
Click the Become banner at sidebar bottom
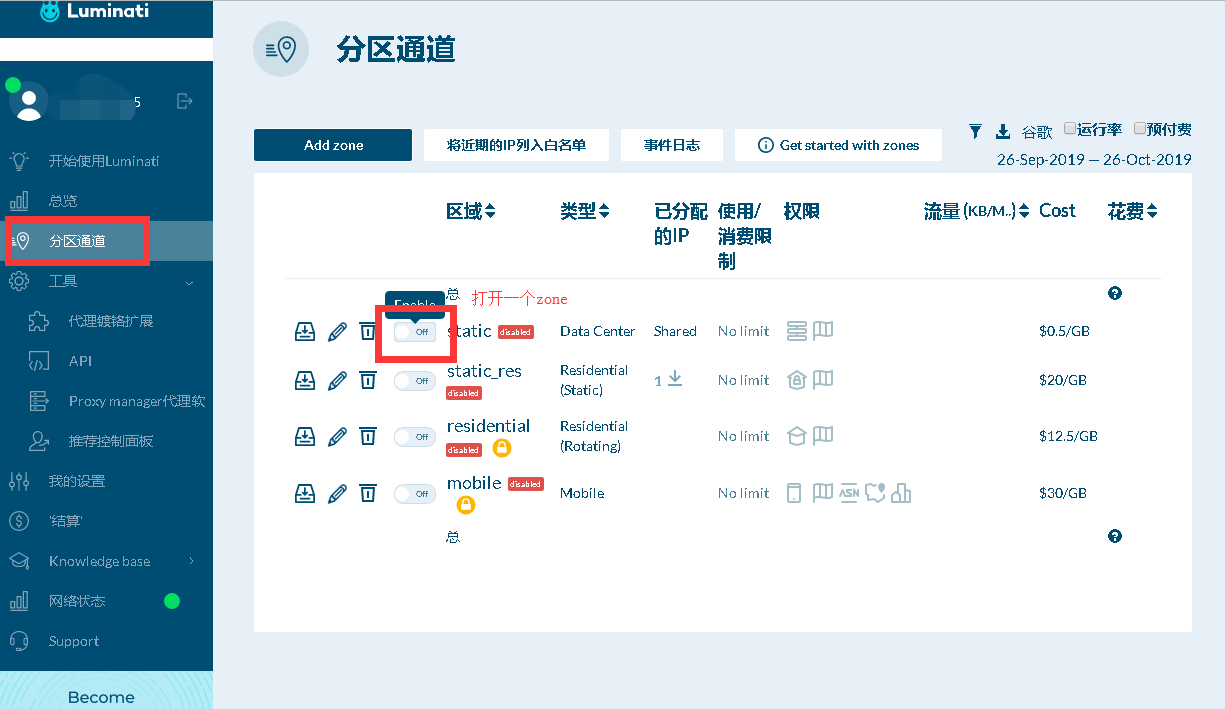click(106, 690)
